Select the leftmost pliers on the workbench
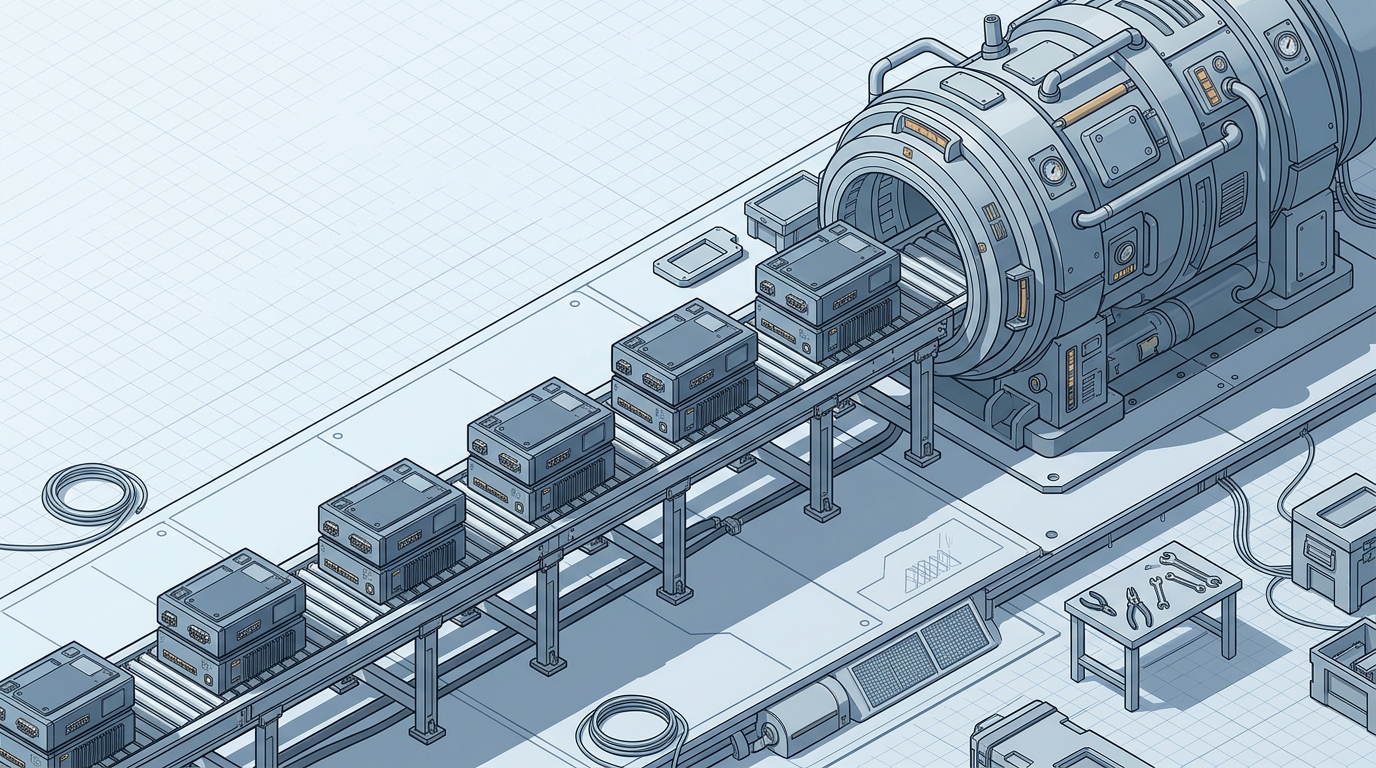The height and width of the screenshot is (768, 1376). point(1099,602)
